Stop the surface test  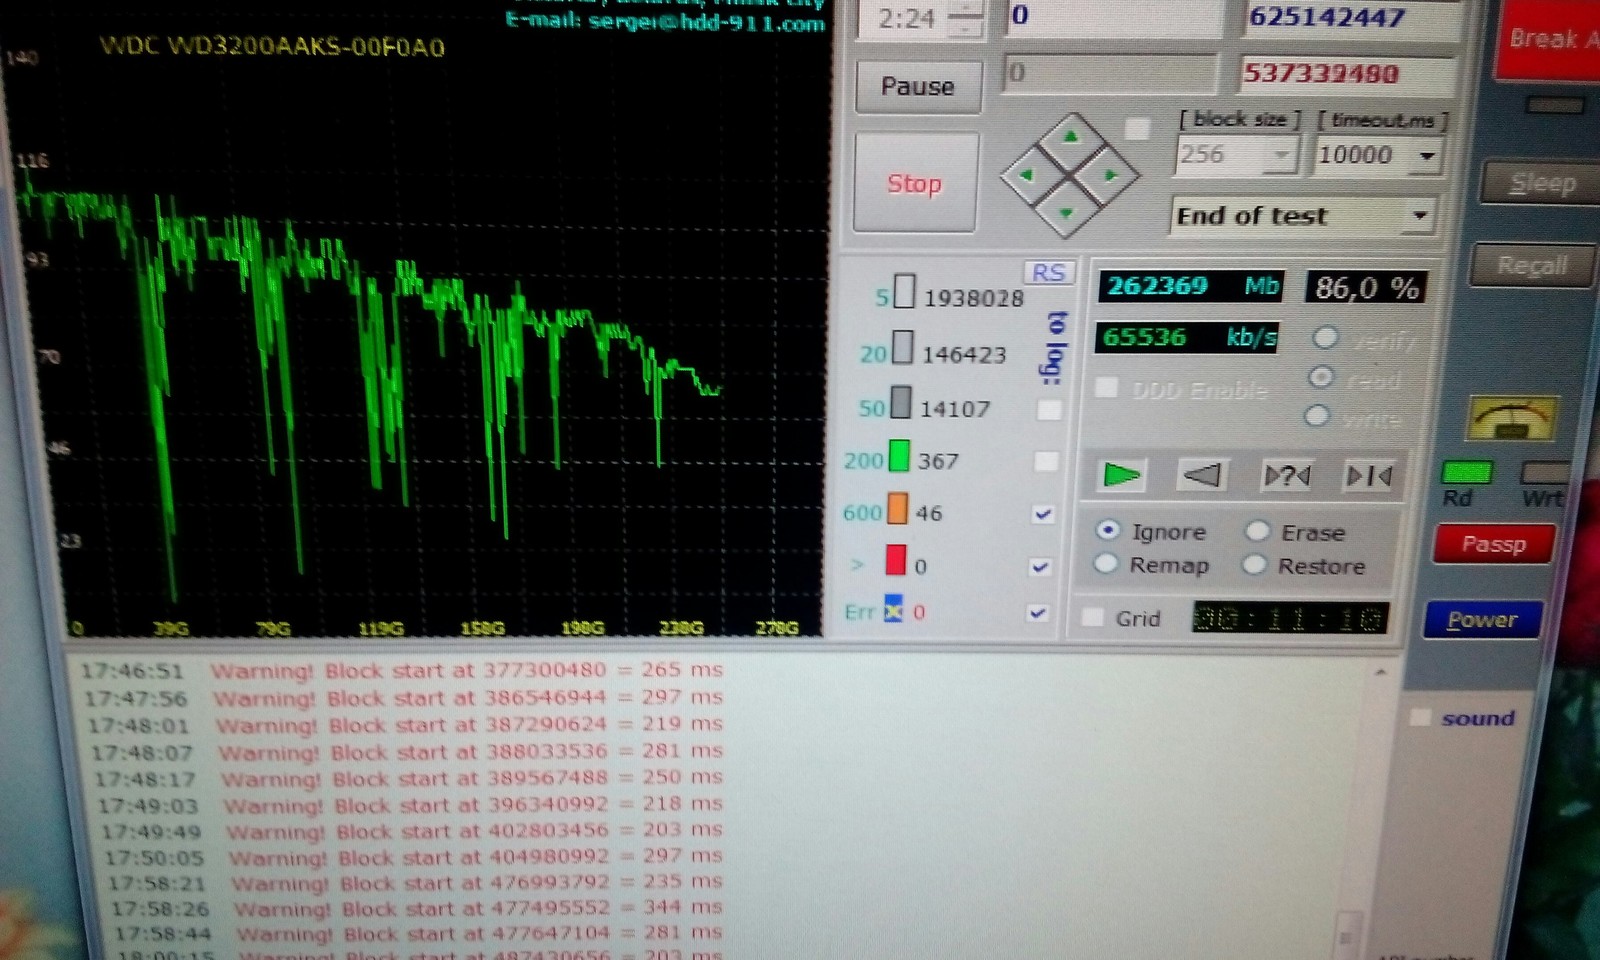point(914,184)
